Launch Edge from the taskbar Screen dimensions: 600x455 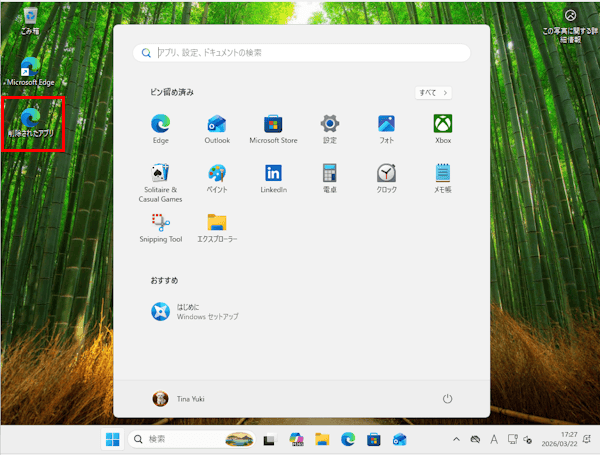point(348,439)
